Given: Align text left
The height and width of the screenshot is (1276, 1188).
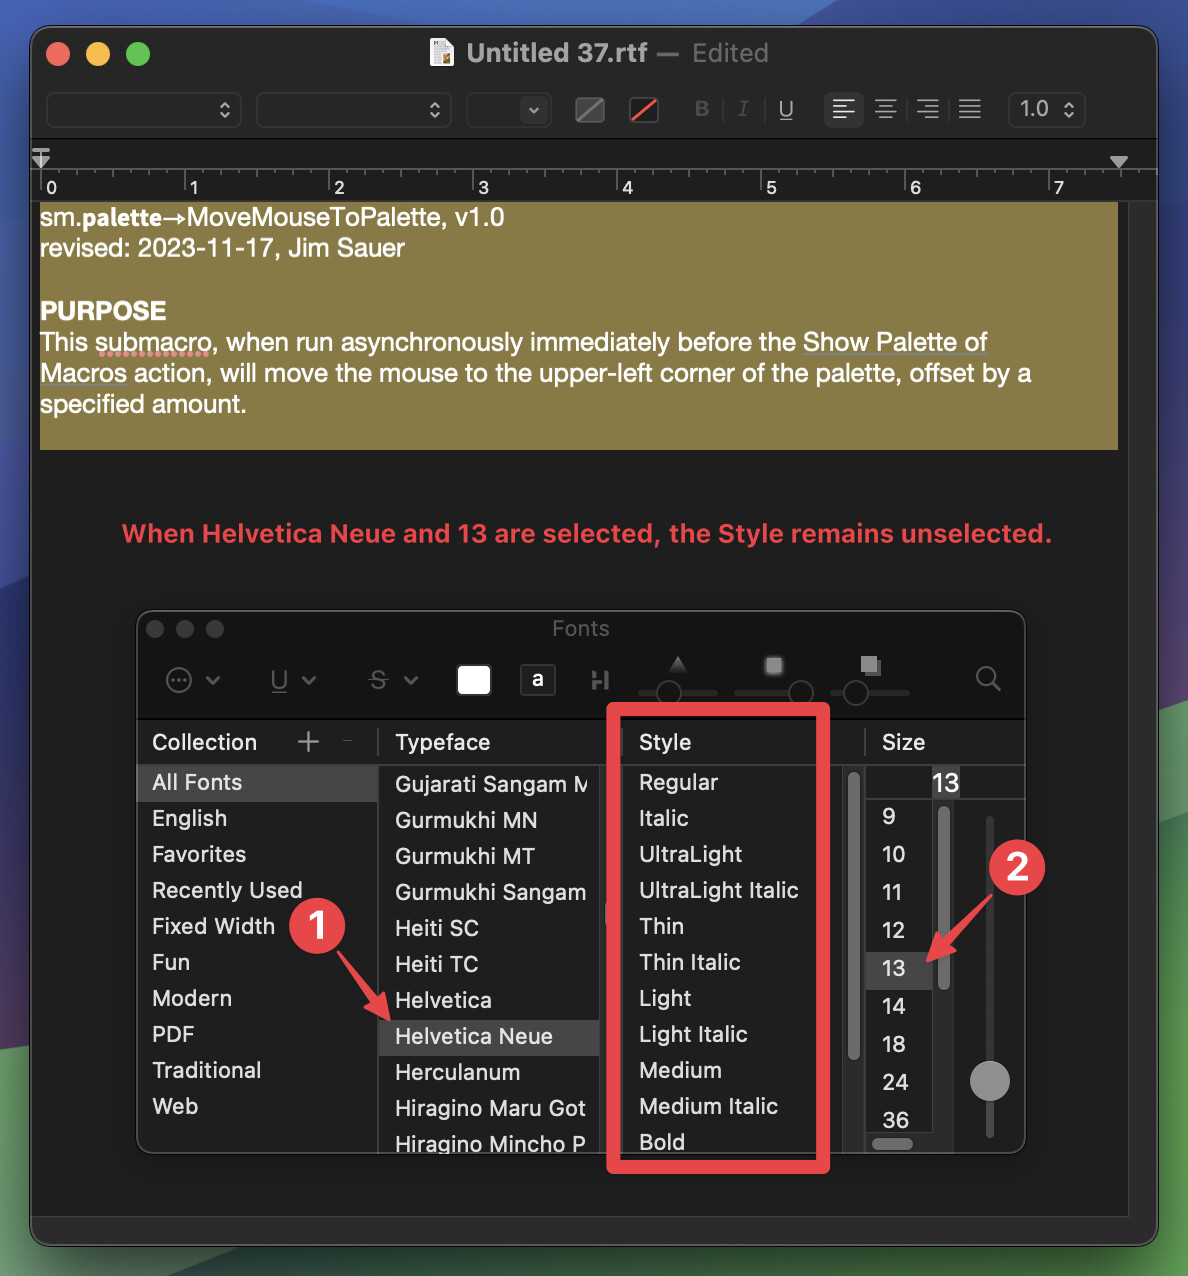Looking at the screenshot, I should [844, 109].
